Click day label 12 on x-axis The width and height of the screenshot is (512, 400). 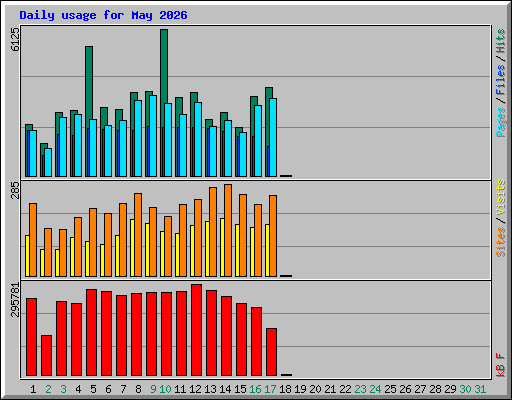point(195,389)
